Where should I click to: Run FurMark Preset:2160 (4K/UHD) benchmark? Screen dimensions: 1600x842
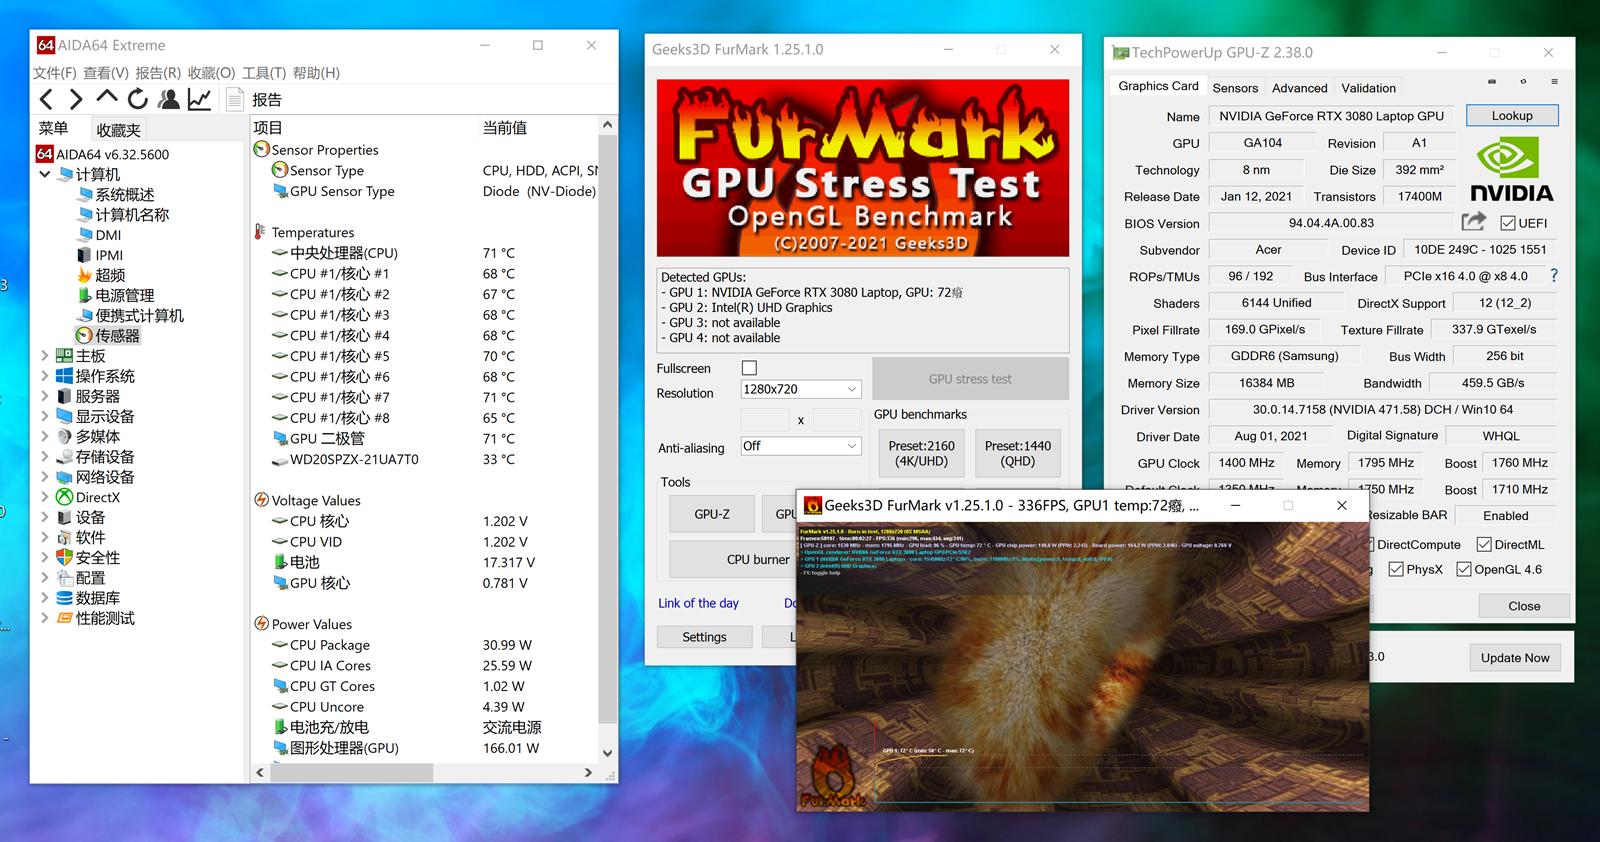click(921, 453)
